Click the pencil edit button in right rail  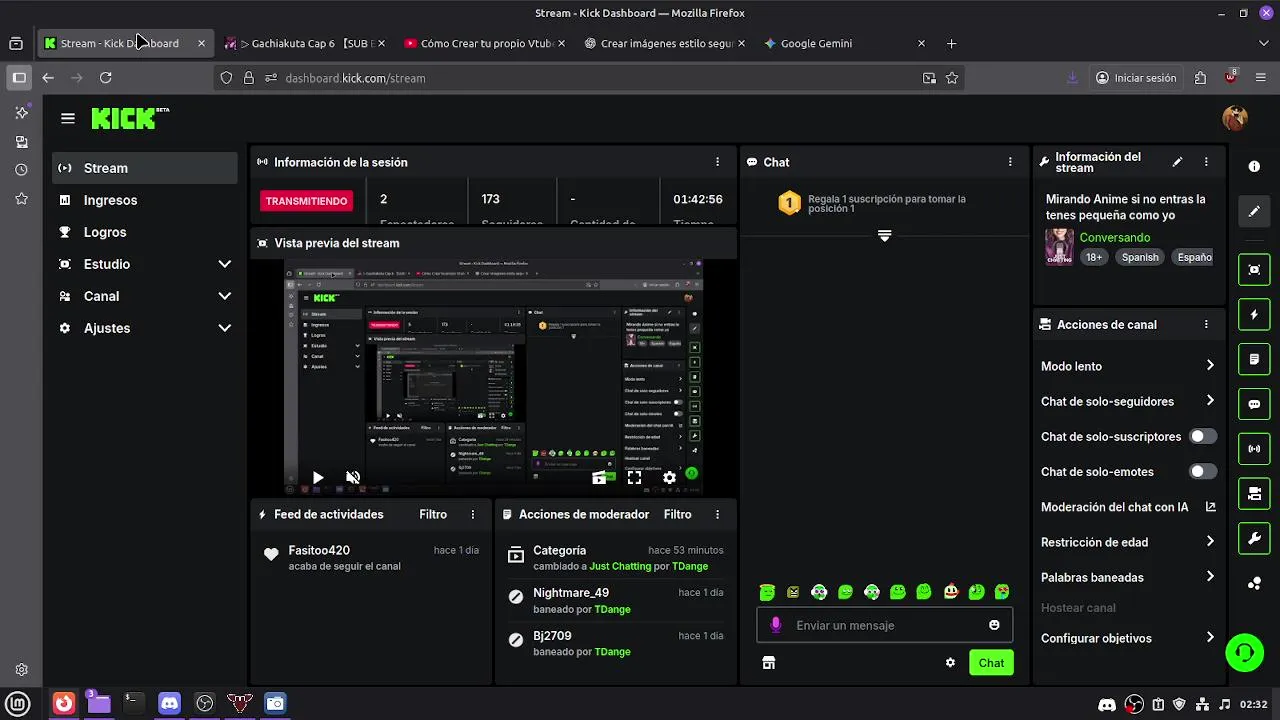tap(1254, 212)
